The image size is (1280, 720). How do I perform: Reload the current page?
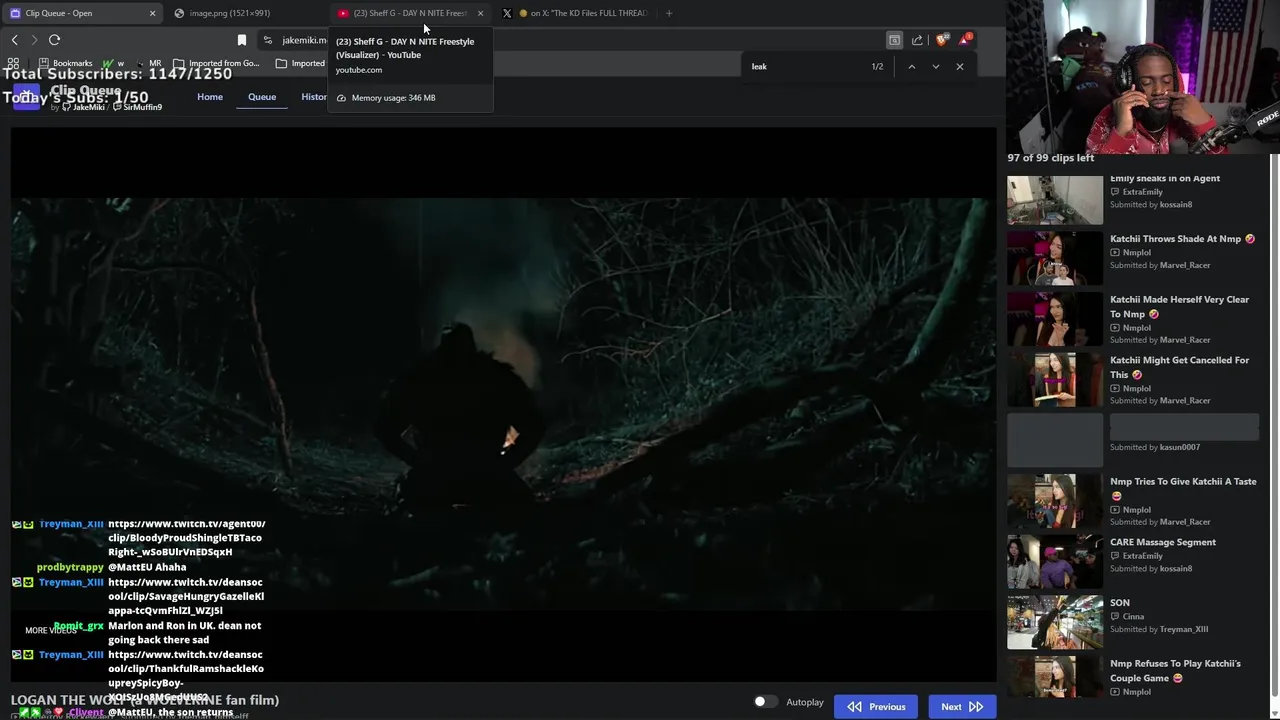tap(54, 40)
